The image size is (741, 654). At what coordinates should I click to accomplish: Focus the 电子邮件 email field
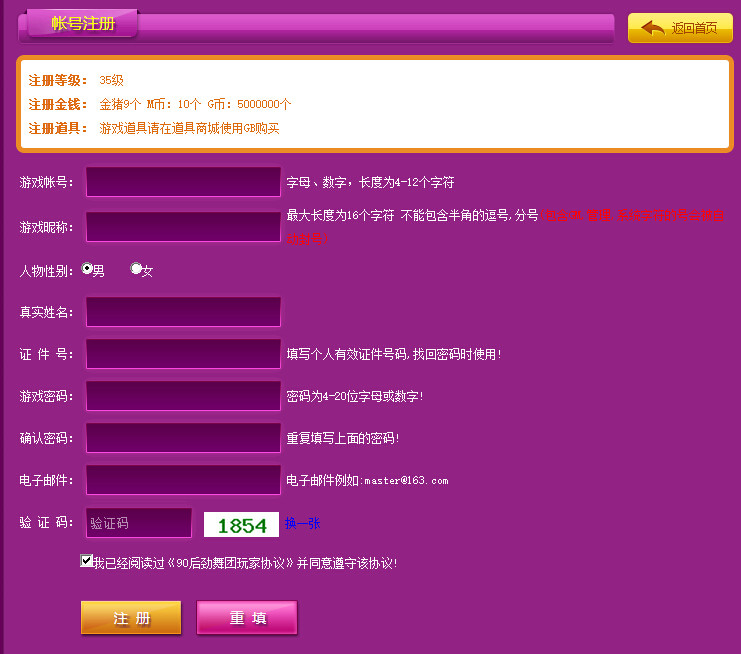pyautogui.click(x=183, y=480)
